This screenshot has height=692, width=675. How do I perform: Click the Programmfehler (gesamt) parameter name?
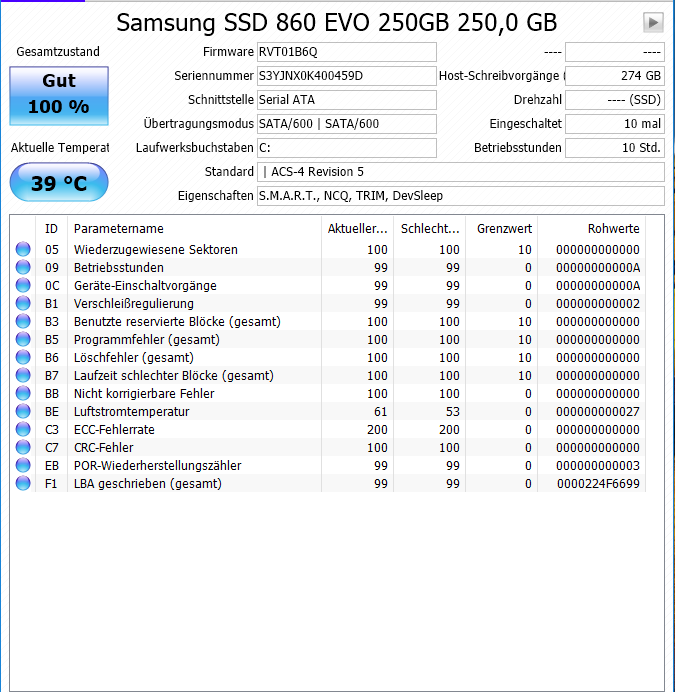pos(147,339)
